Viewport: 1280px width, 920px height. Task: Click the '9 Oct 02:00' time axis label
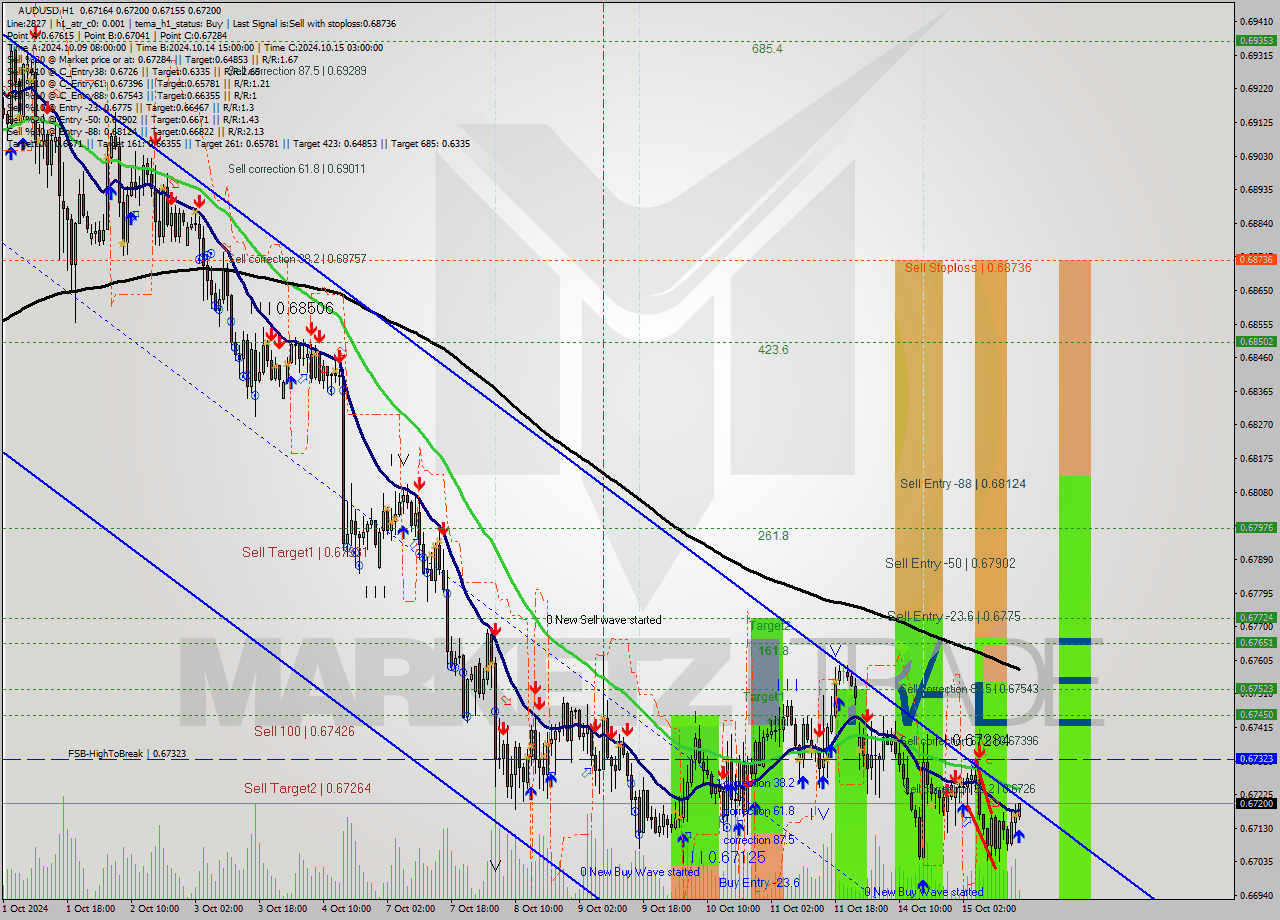click(602, 909)
